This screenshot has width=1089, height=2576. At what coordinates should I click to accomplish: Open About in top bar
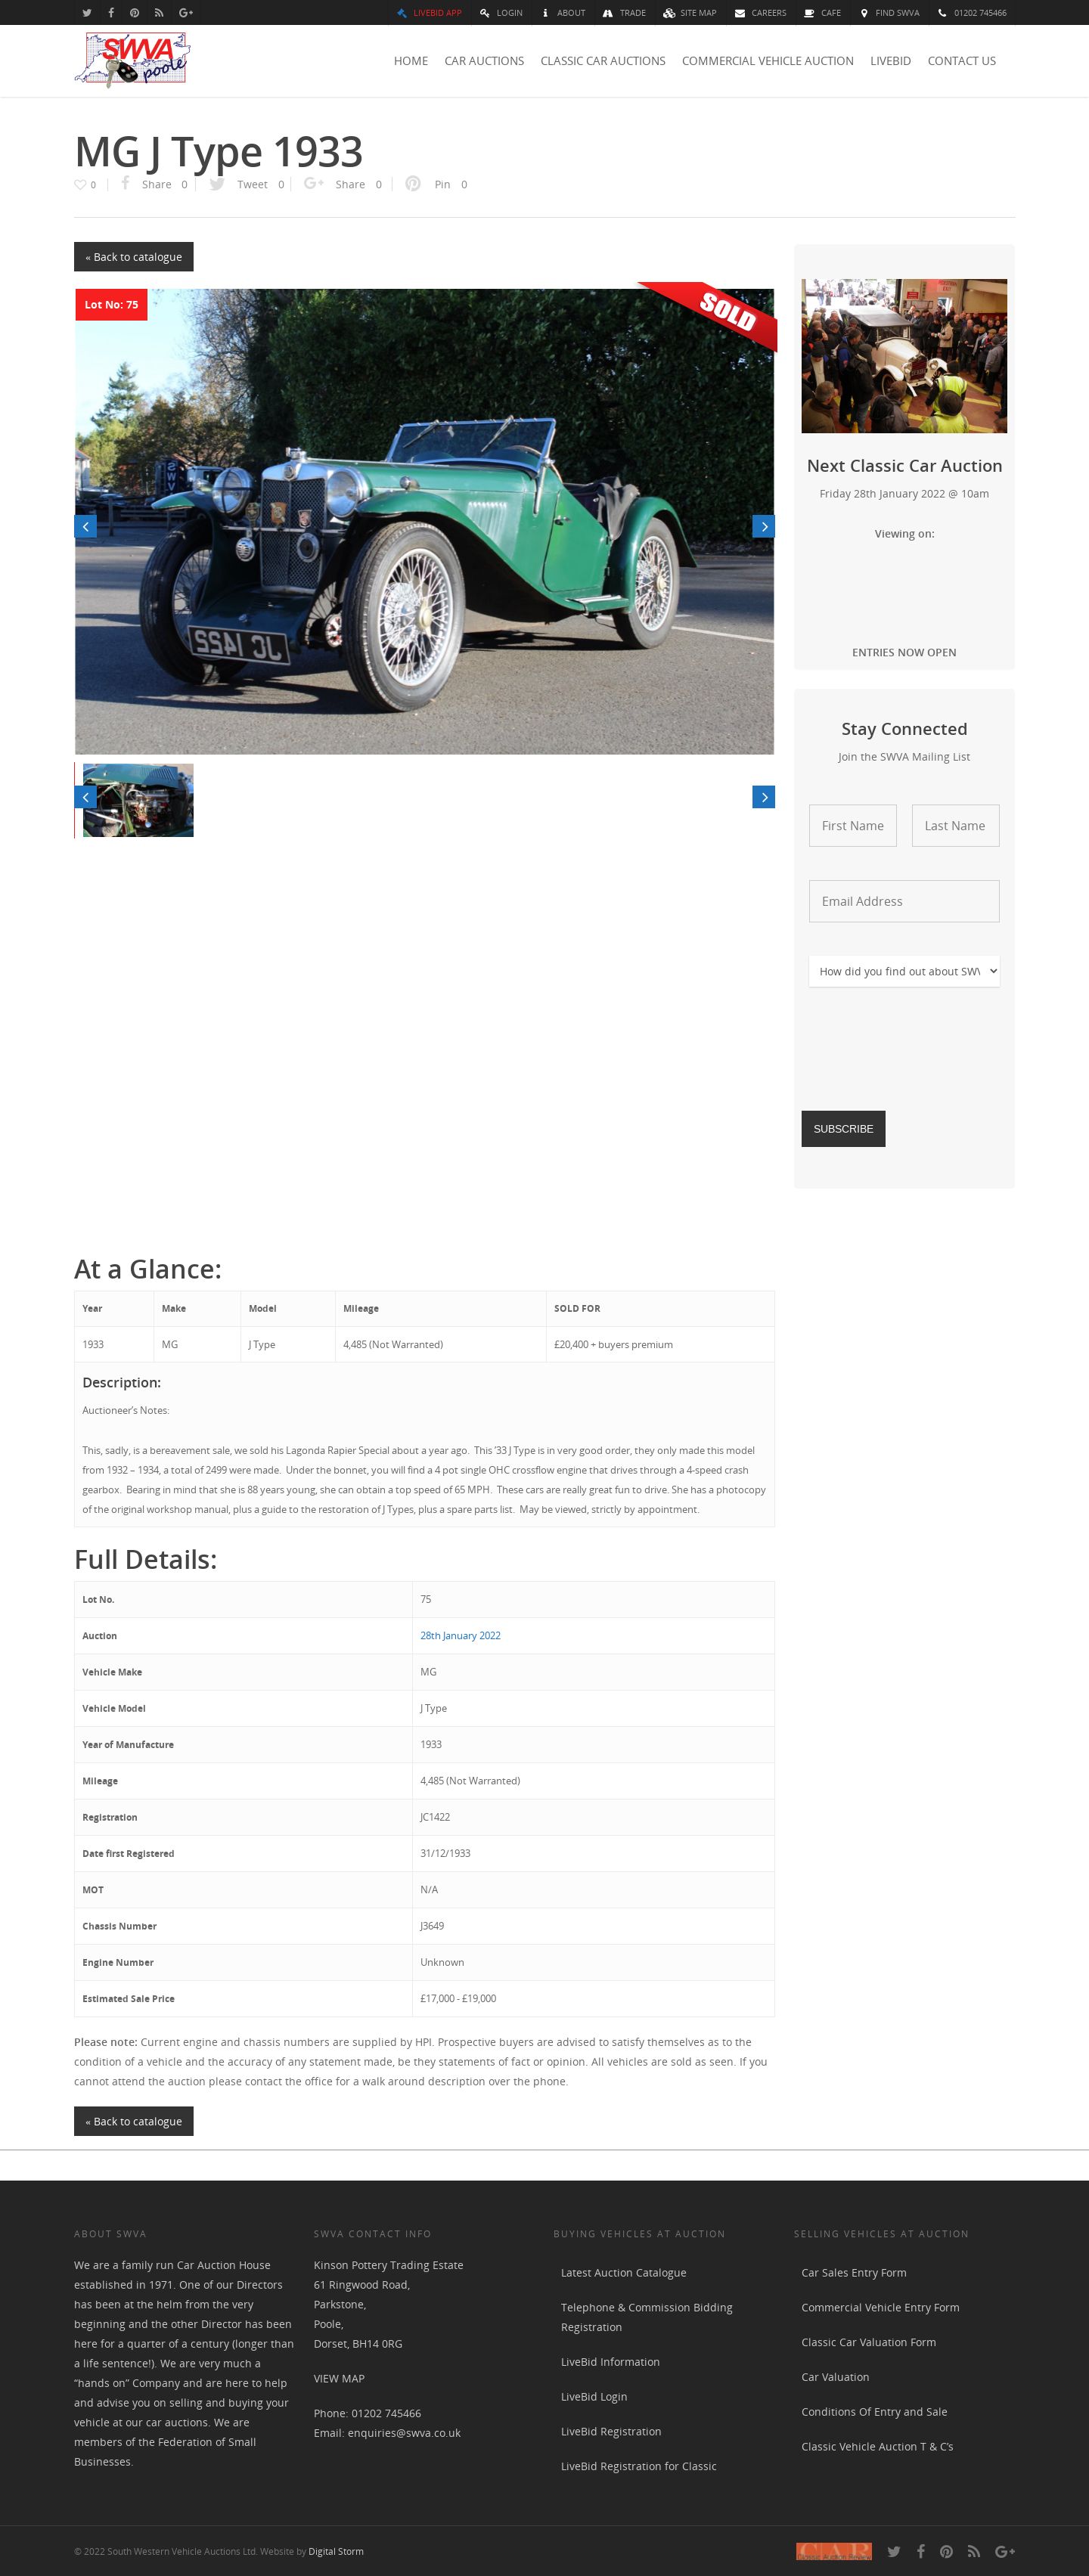tap(564, 13)
